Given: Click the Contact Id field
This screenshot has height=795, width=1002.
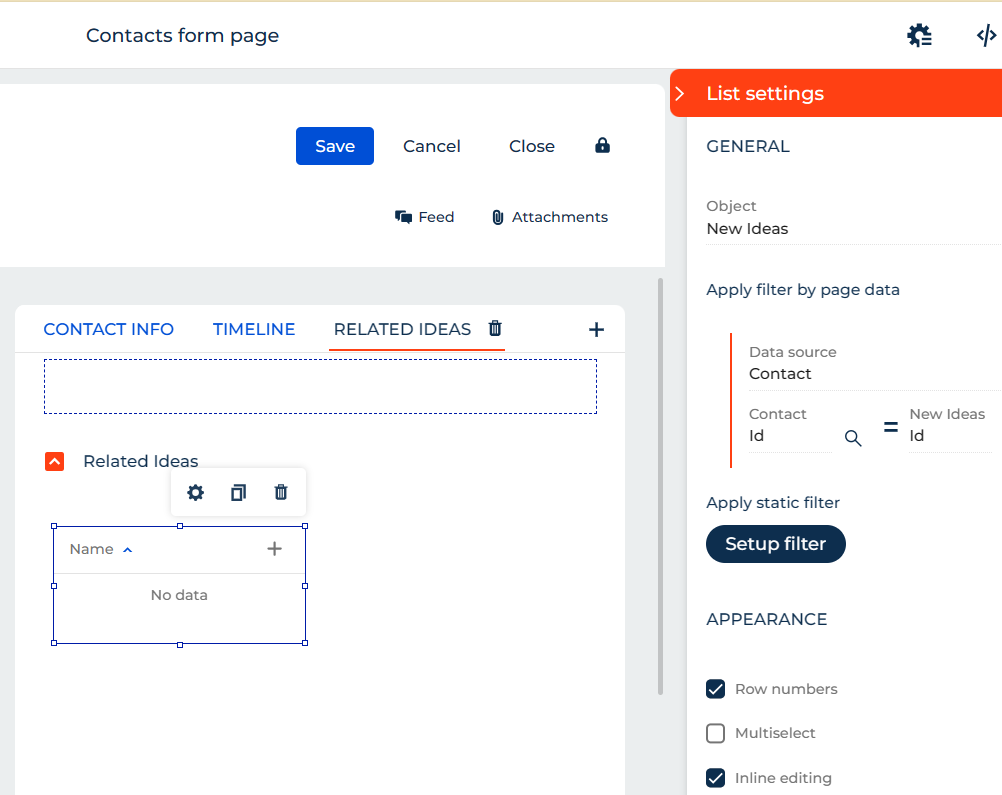Looking at the screenshot, I should pos(790,428).
